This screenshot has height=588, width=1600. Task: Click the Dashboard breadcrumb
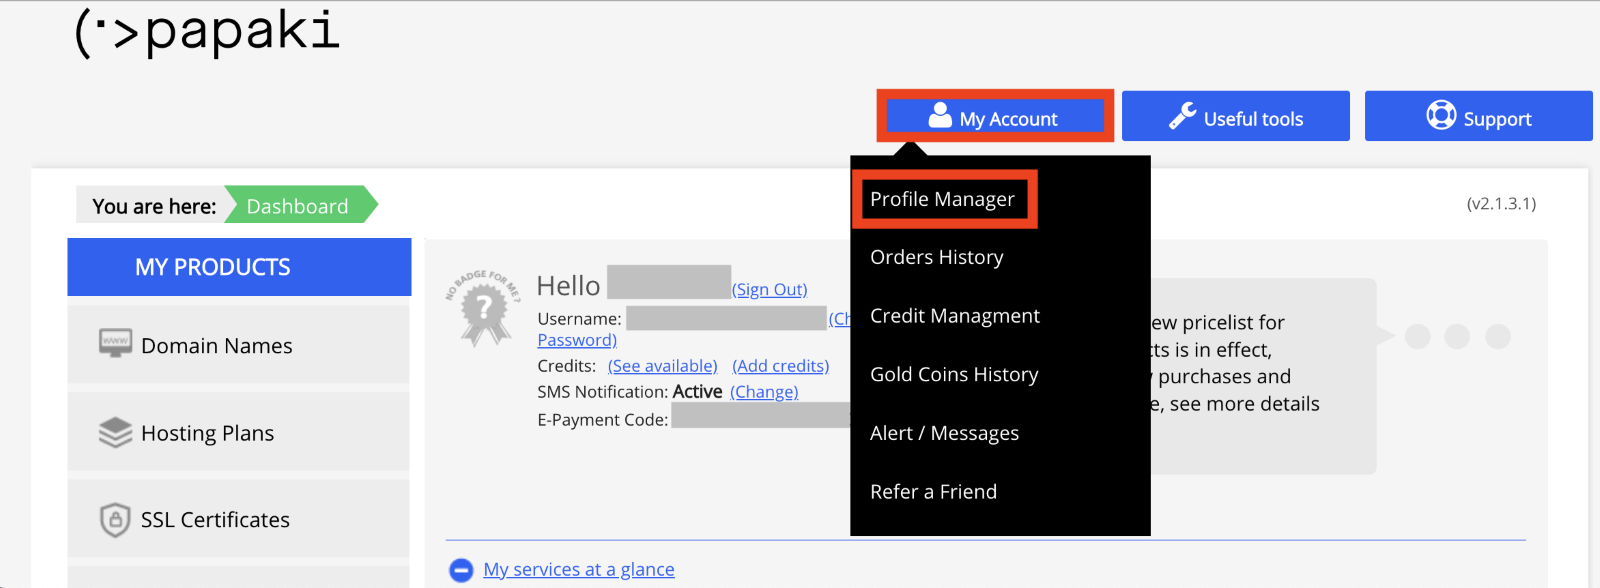pos(297,206)
